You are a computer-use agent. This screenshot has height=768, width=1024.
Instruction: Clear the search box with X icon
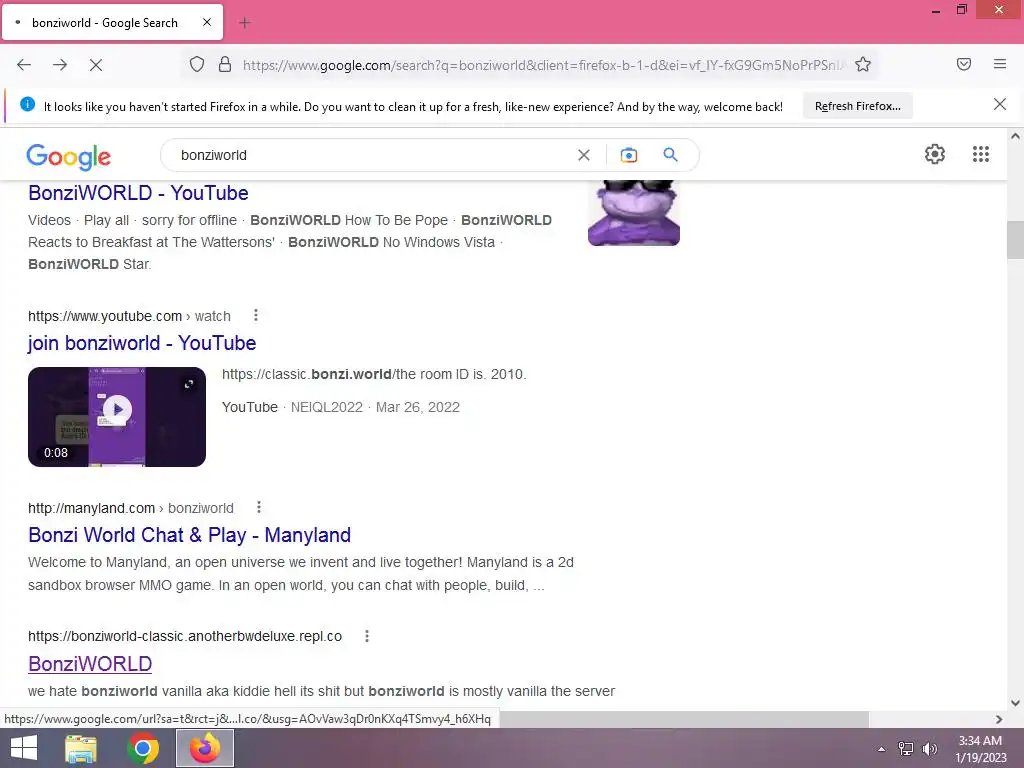coord(584,155)
